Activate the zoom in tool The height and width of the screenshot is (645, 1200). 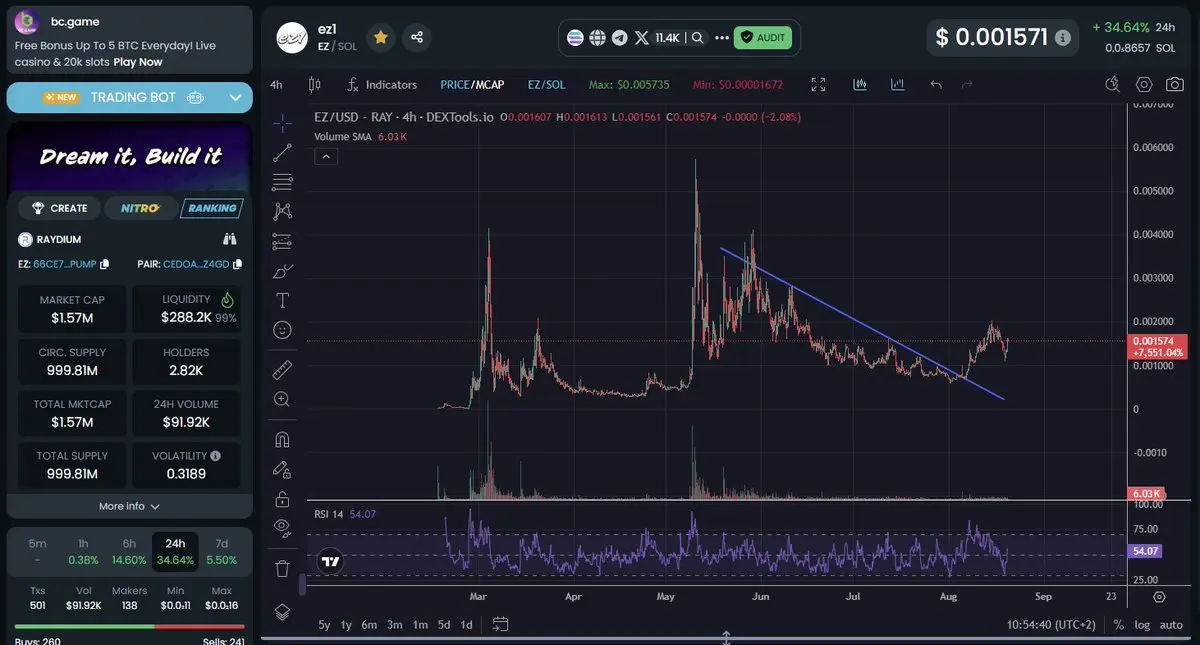click(282, 399)
